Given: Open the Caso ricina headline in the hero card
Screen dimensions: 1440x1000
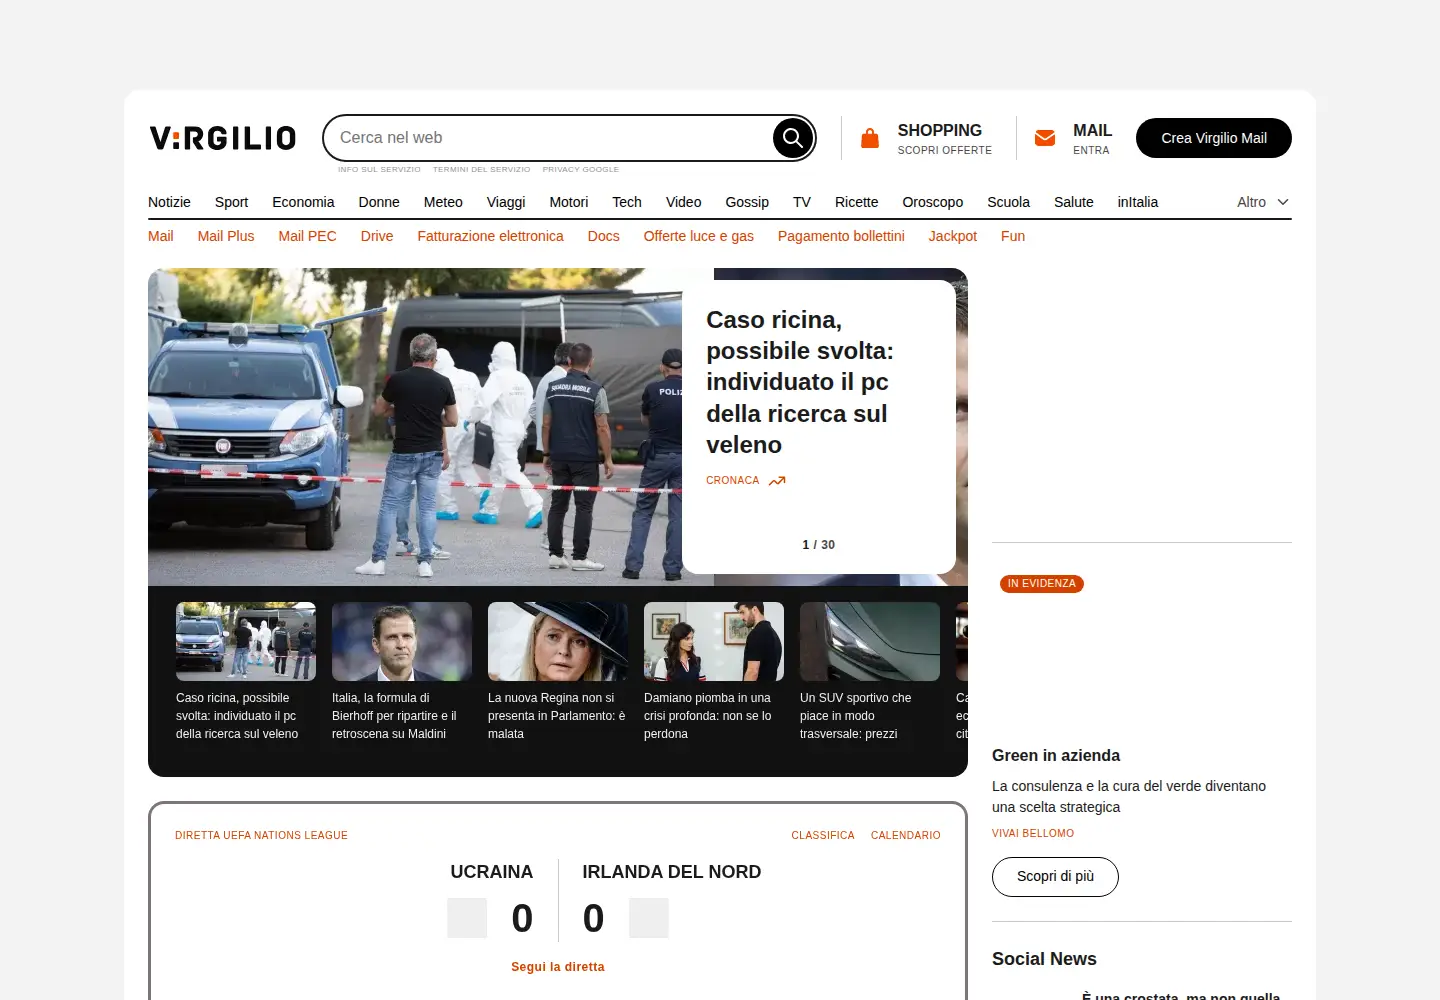Looking at the screenshot, I should [x=800, y=382].
